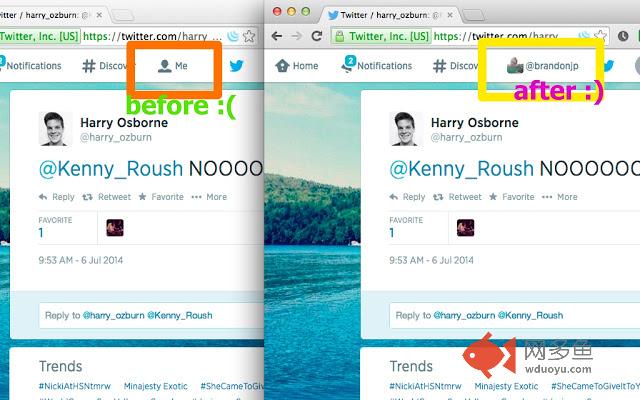Favorite the tweet in the right window
This screenshot has height=400, width=640.
point(512,197)
